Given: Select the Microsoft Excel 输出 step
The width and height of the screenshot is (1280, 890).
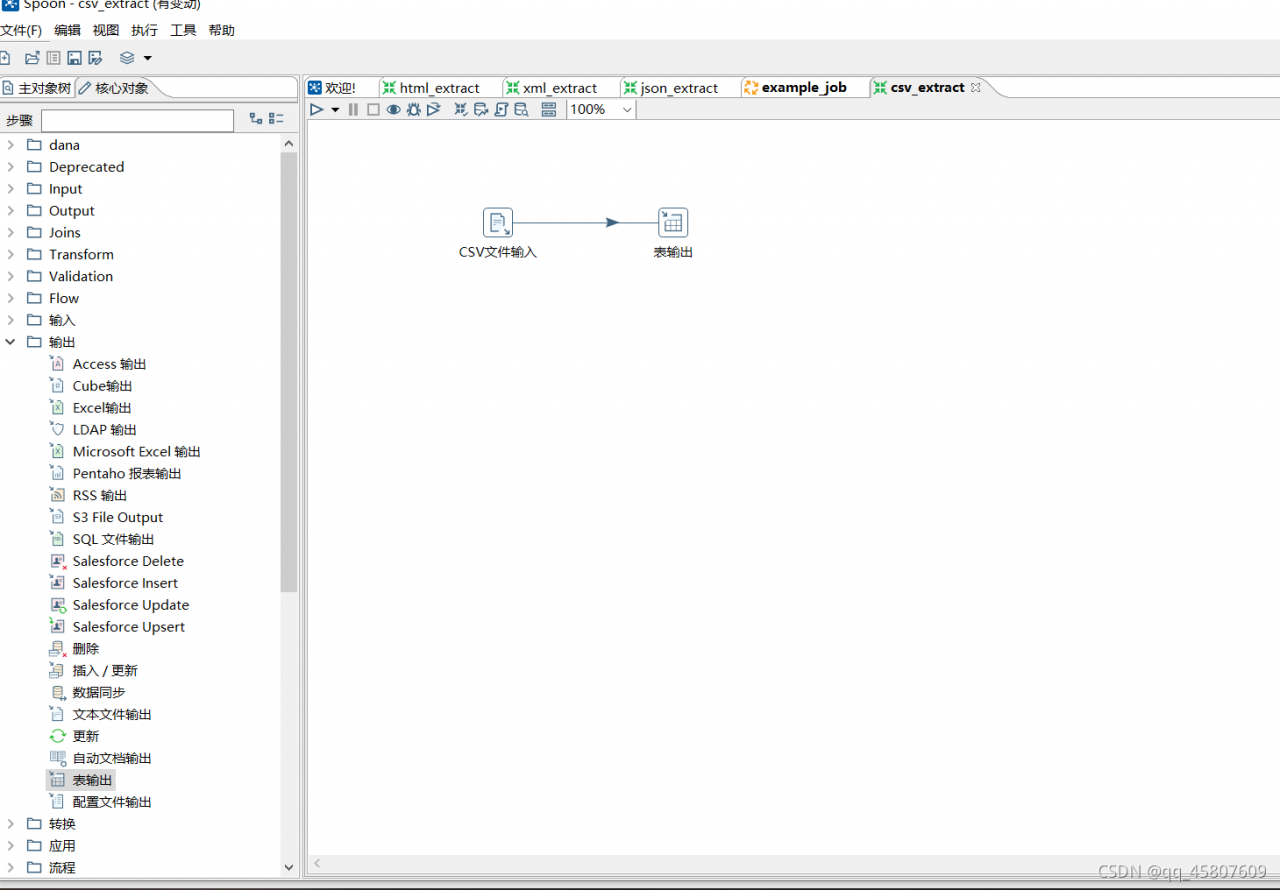Looking at the screenshot, I should [136, 452].
